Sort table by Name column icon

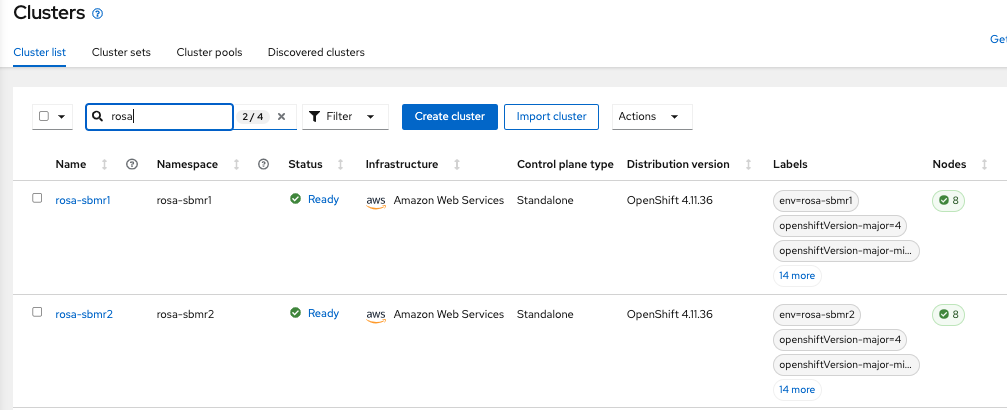click(x=105, y=164)
